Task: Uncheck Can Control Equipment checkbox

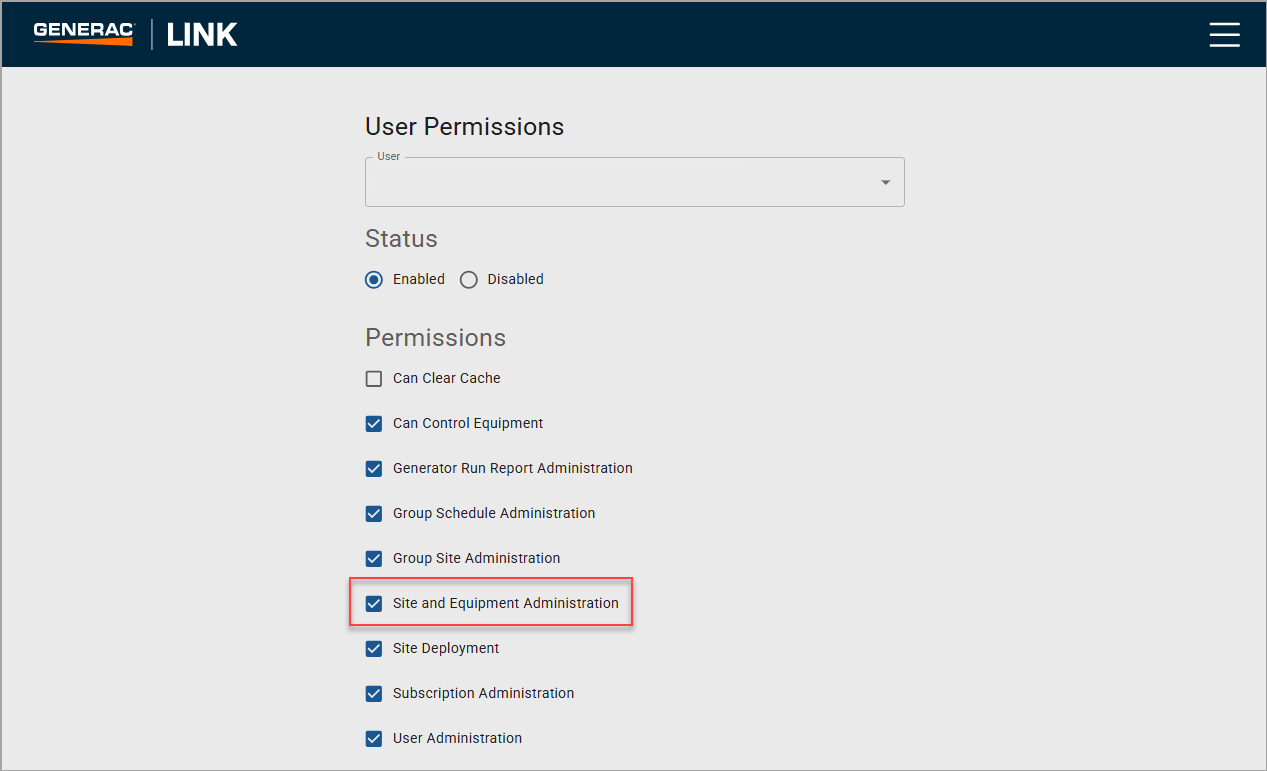Action: tap(374, 424)
